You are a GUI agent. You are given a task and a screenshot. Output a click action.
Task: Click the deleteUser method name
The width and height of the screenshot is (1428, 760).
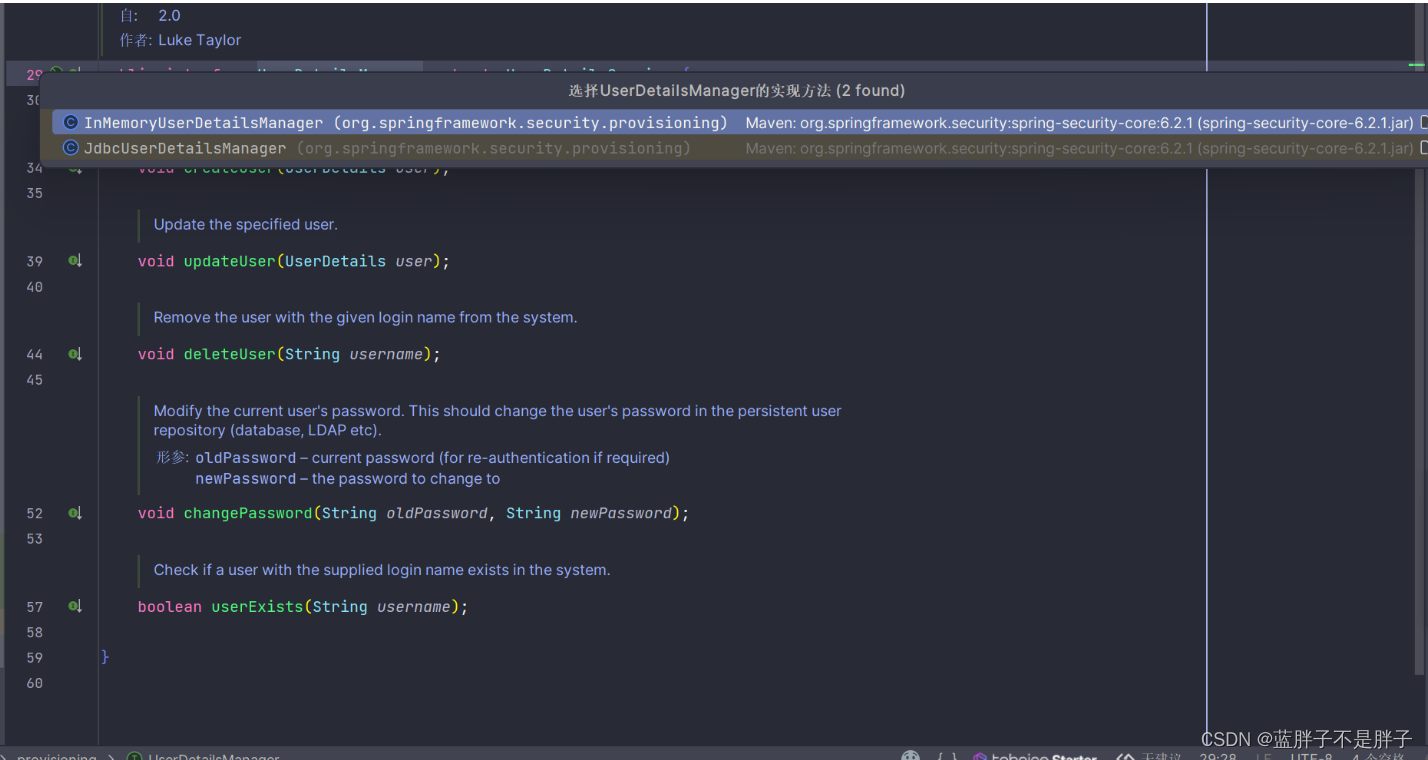[229, 354]
